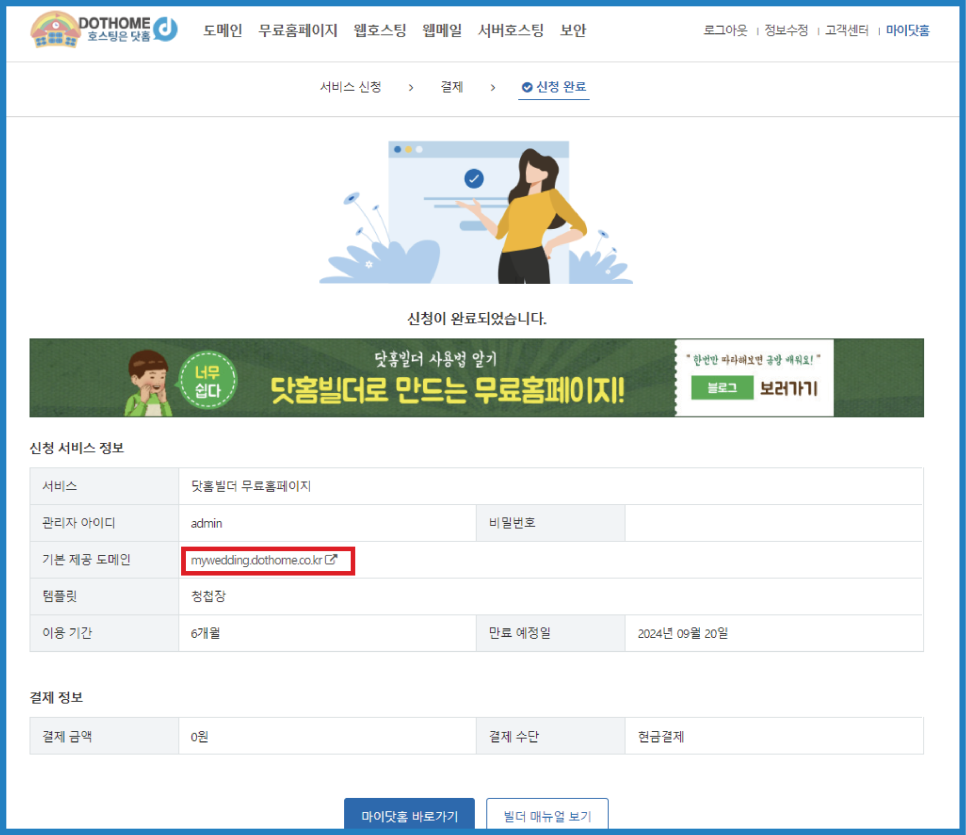
Task: Select the 신청 완료 step
Action: [x=554, y=87]
